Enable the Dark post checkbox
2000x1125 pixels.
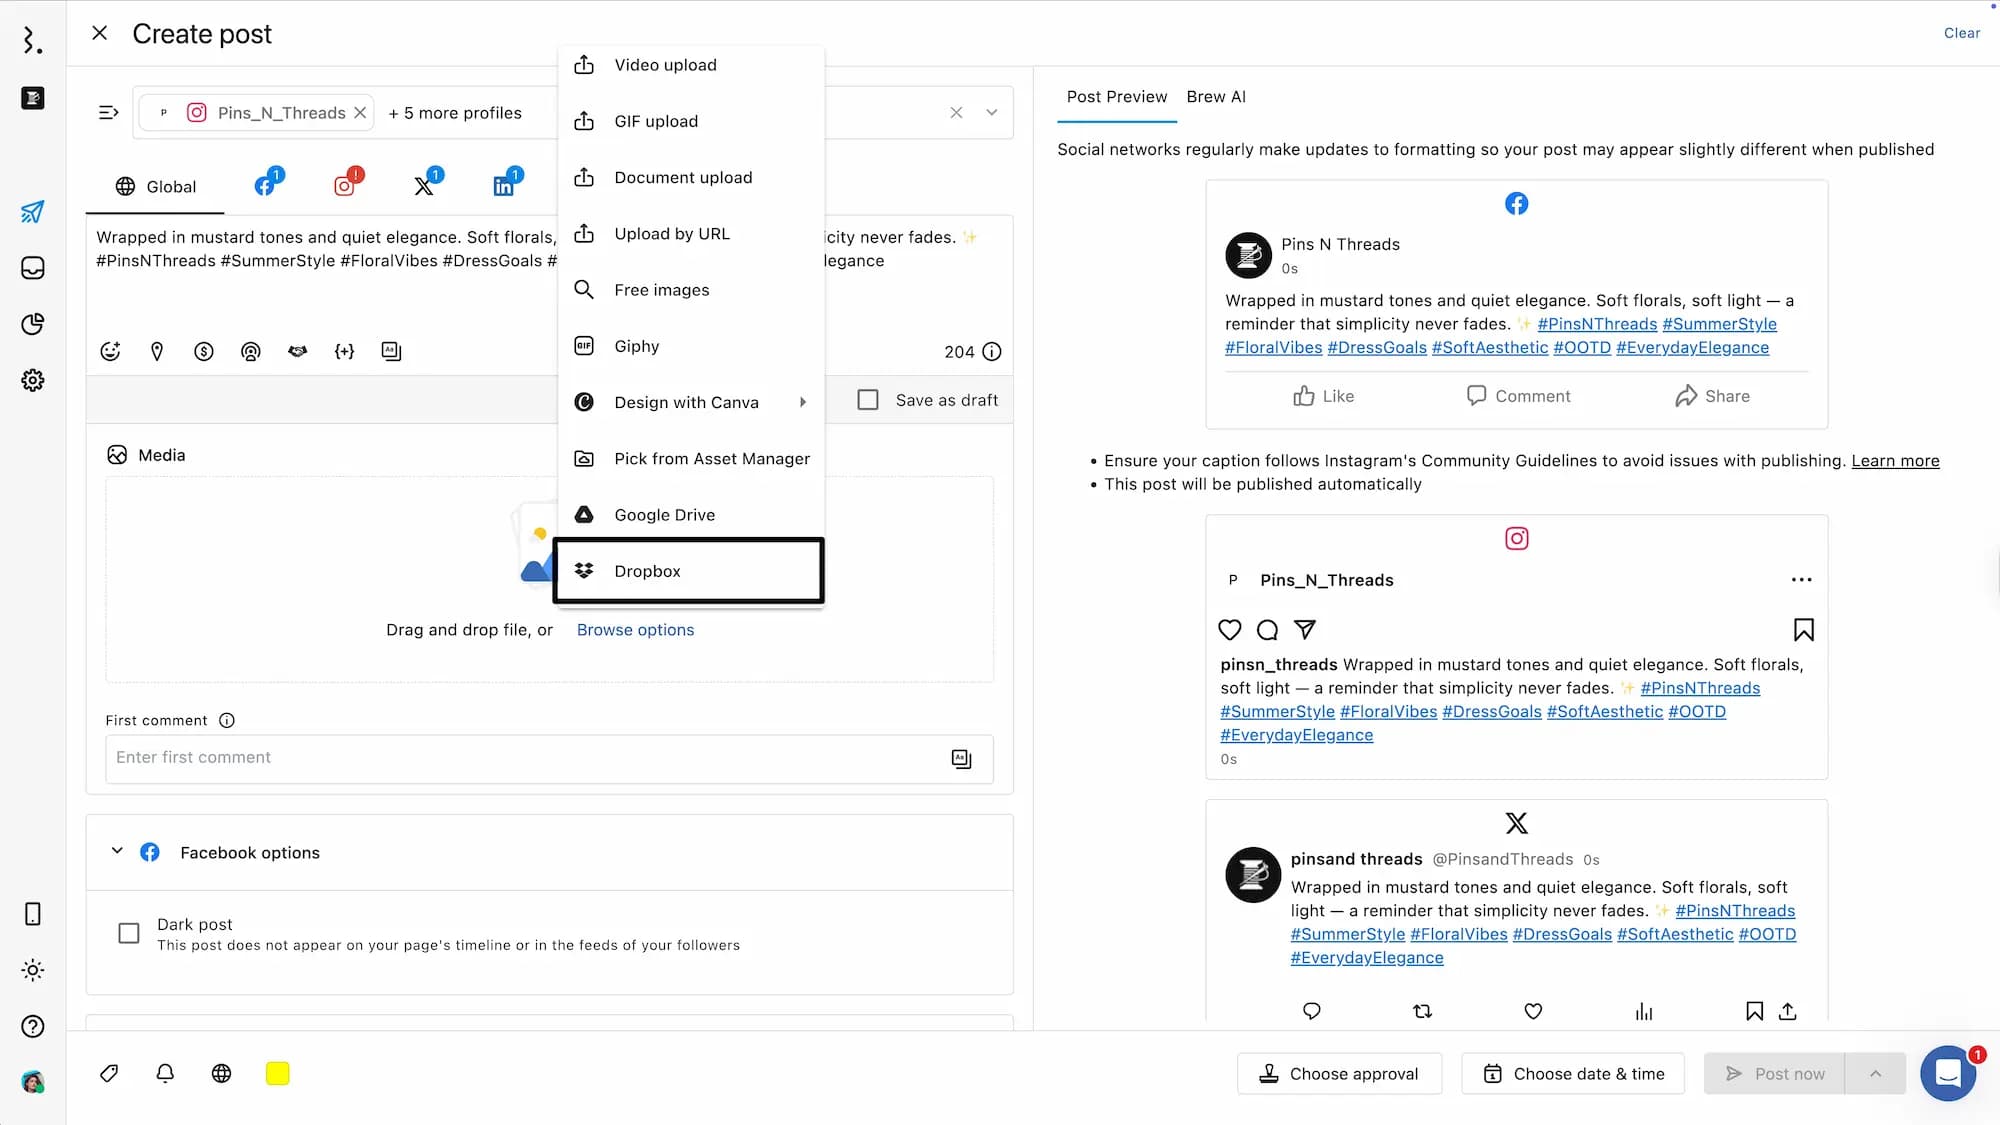(x=129, y=933)
